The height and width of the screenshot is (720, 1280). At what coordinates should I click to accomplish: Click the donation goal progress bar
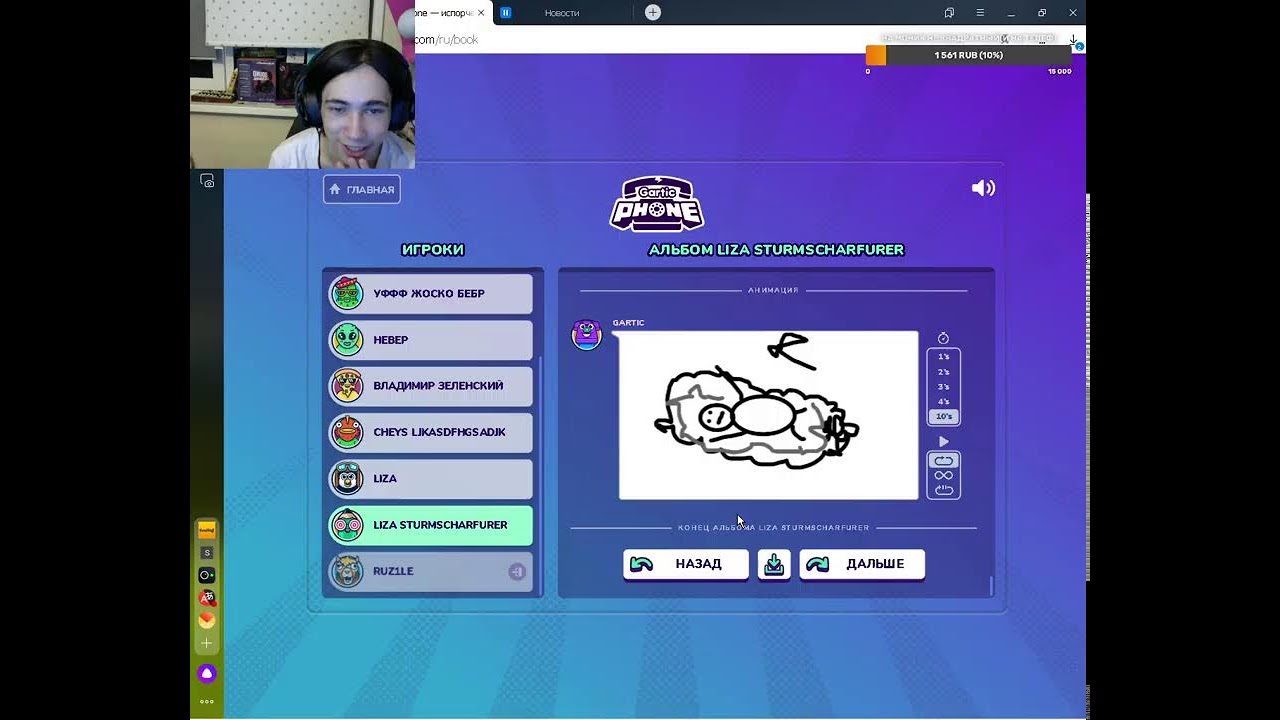tap(968, 55)
